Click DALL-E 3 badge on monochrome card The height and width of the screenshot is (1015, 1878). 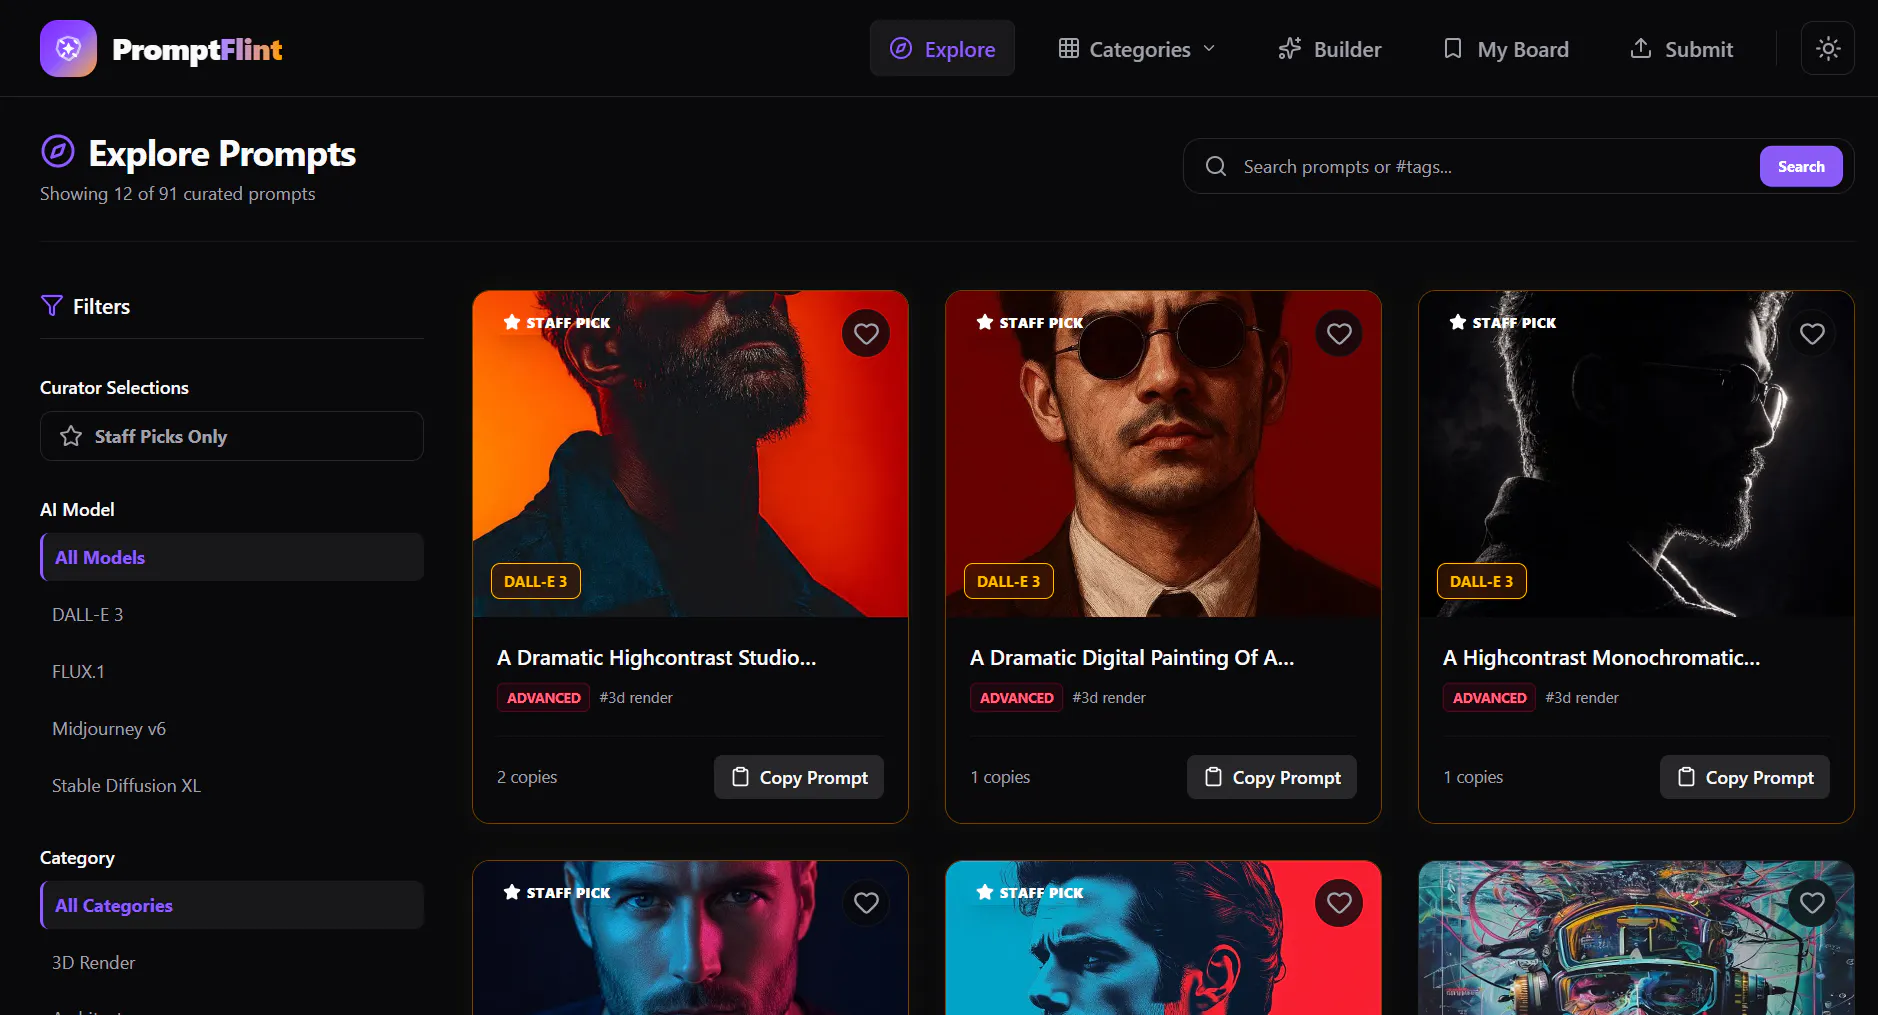coord(1482,581)
